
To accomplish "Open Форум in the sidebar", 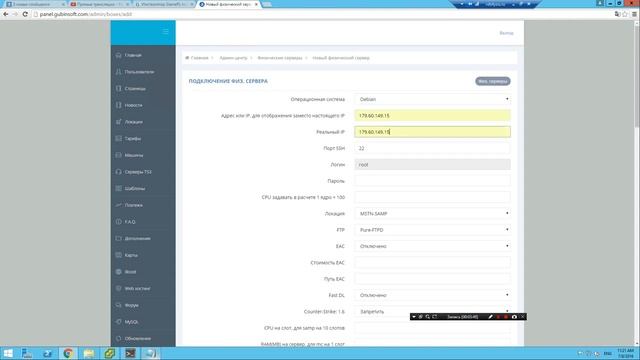I will pos(143,305).
